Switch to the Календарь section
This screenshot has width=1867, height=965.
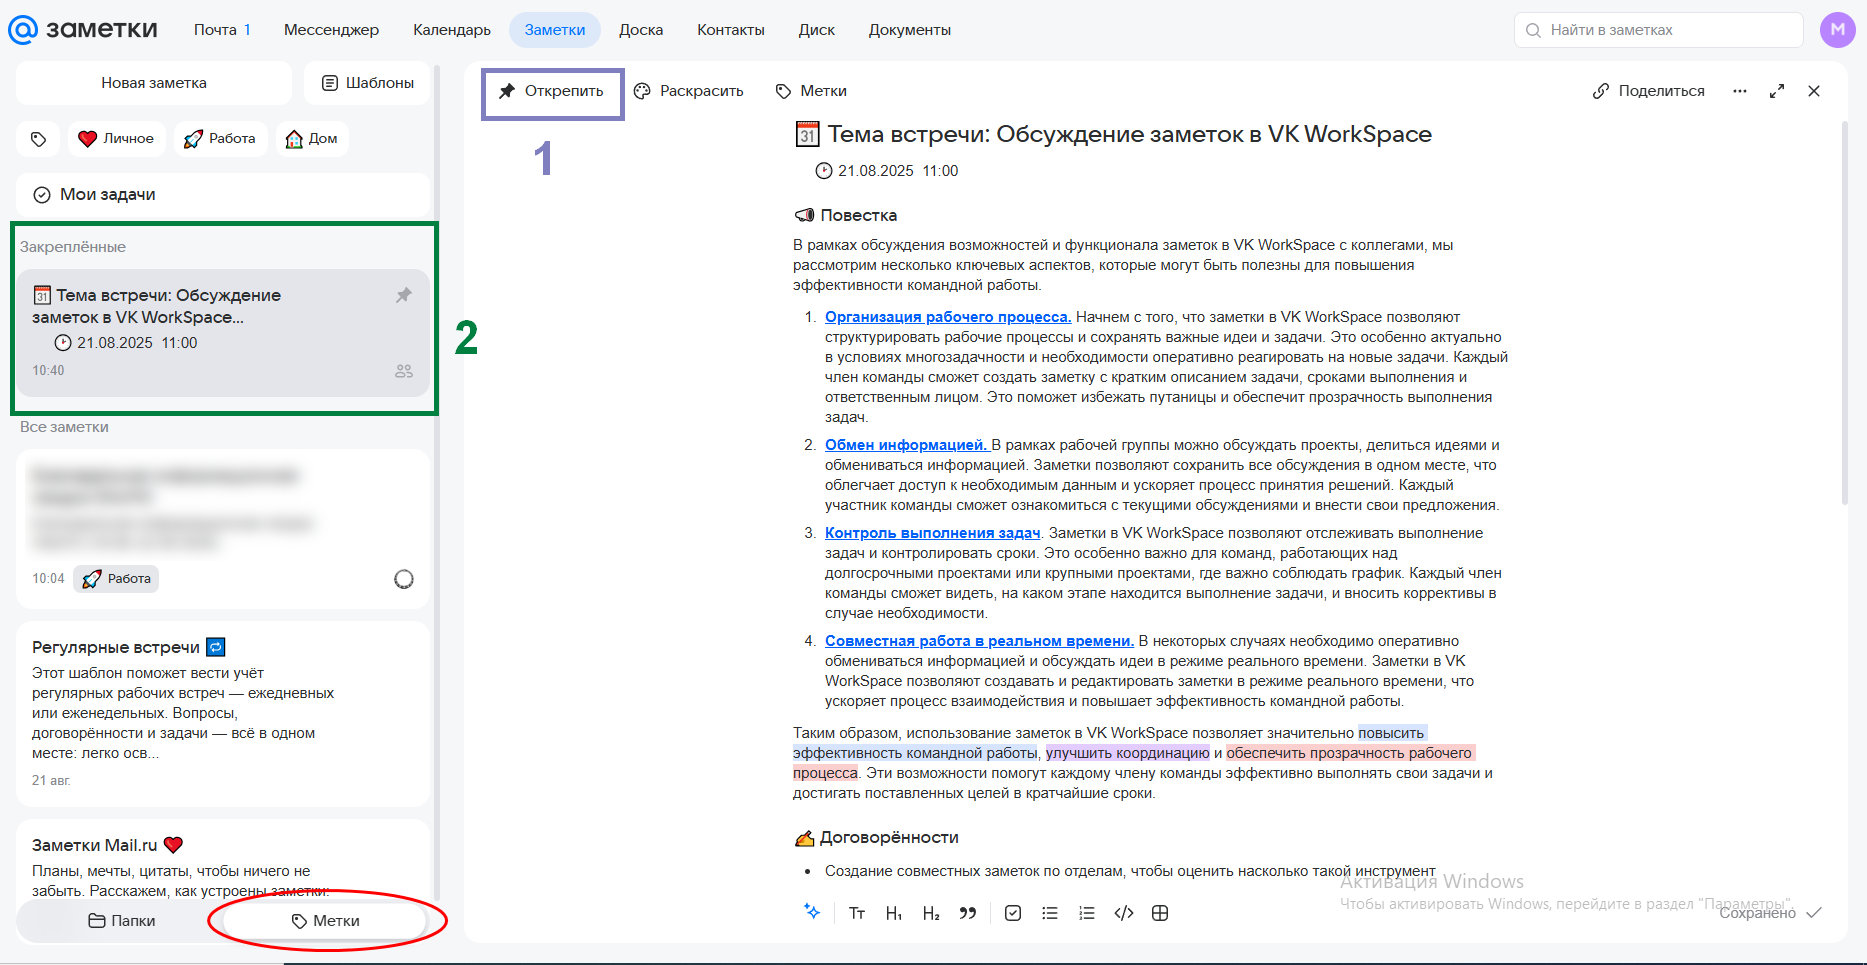451,30
